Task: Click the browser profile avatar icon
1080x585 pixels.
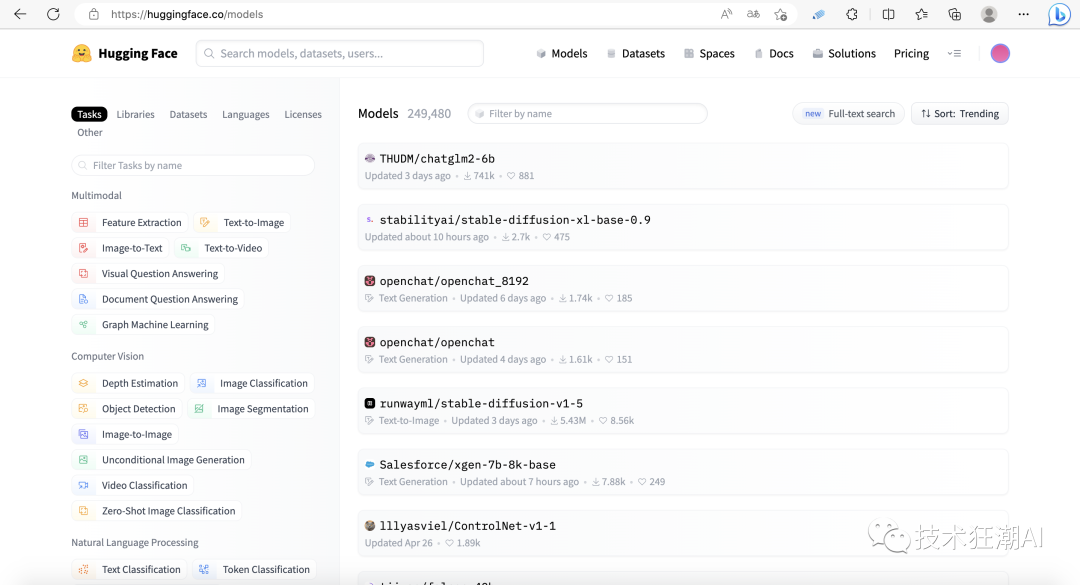Action: pos(988,14)
